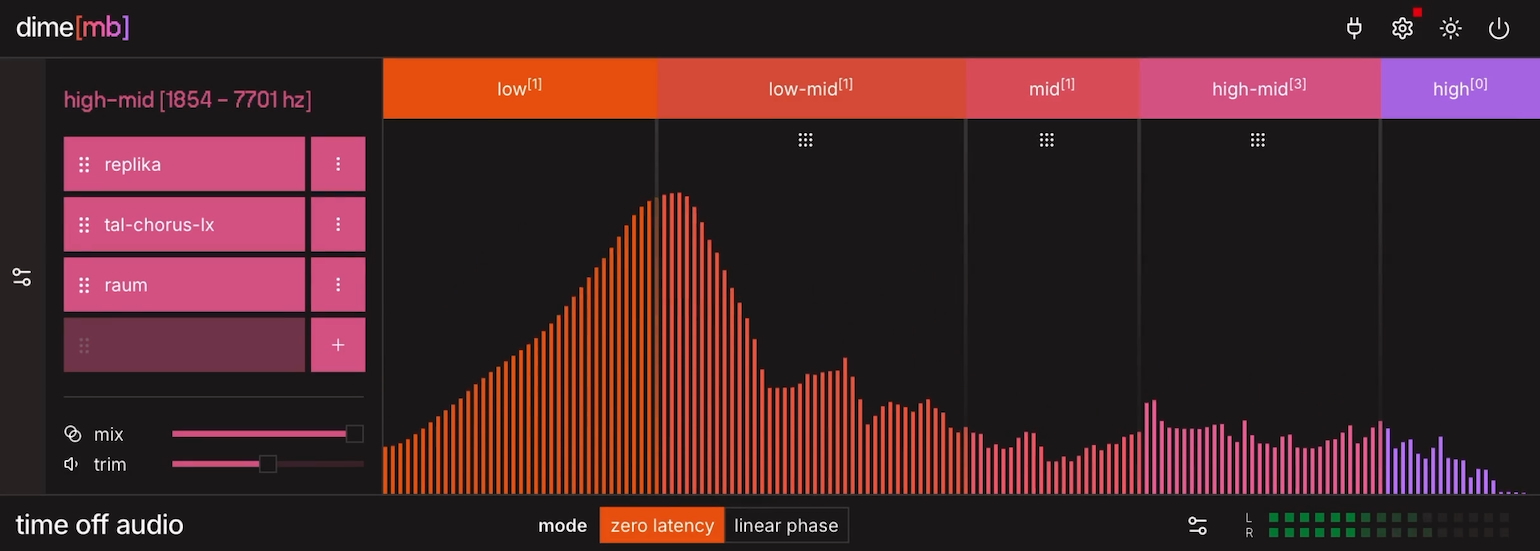Open options menu for replika

point(338,164)
